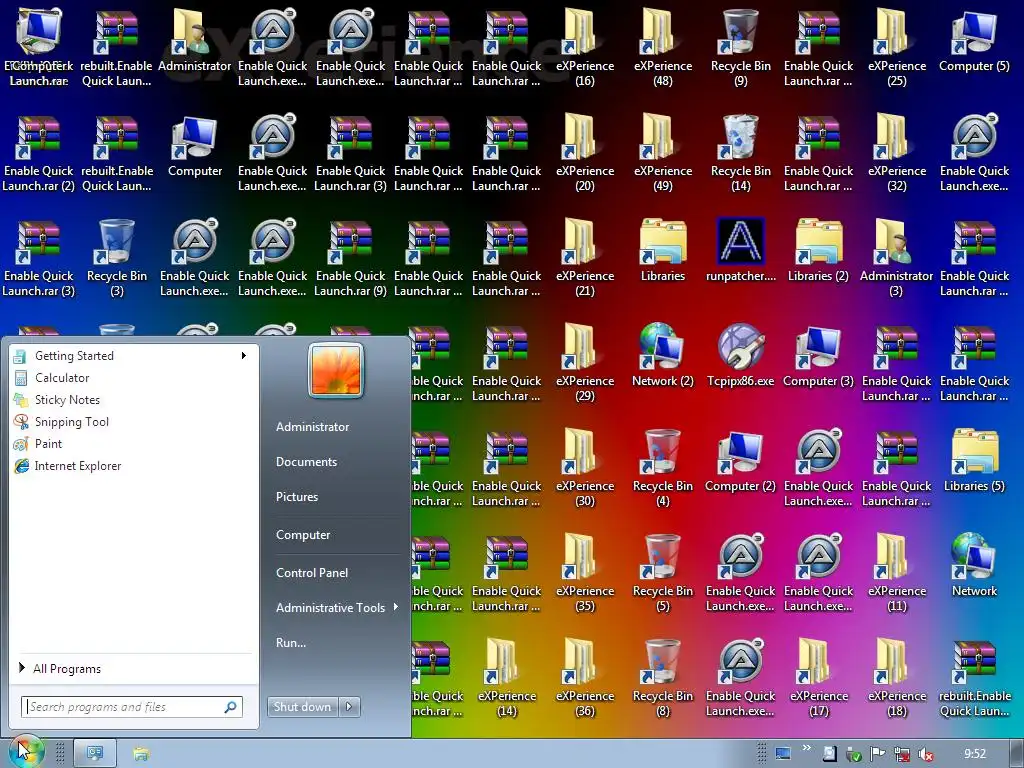Screen dimensions: 1024x768
Task: Click the taskbar clock showing 9:52
Action: click(x=975, y=754)
